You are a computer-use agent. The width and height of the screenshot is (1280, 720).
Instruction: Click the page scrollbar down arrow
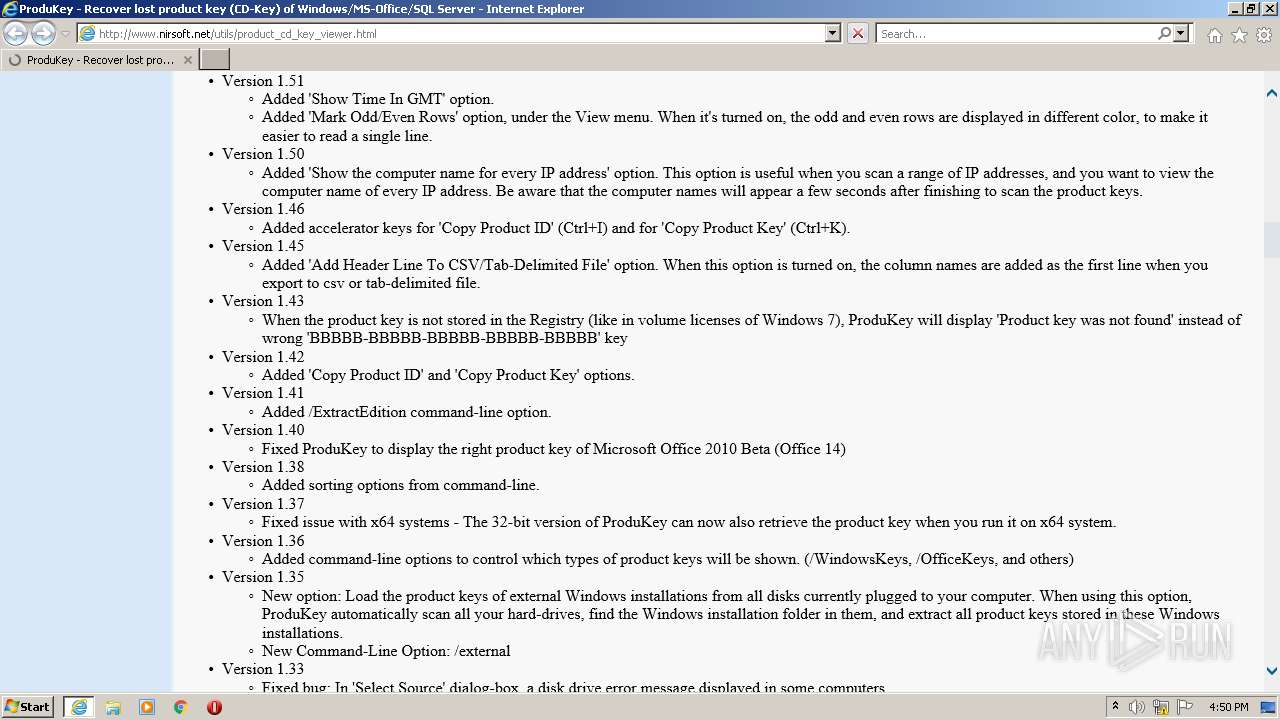pyautogui.click(x=1272, y=671)
